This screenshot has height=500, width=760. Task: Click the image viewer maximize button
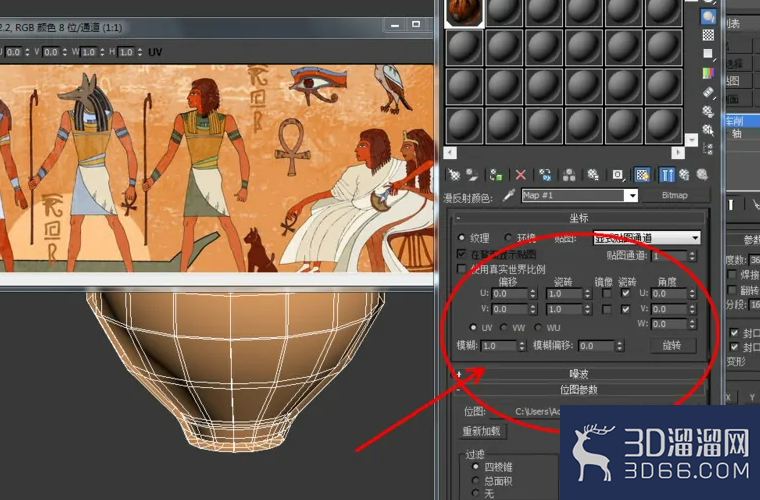pyautogui.click(x=416, y=24)
